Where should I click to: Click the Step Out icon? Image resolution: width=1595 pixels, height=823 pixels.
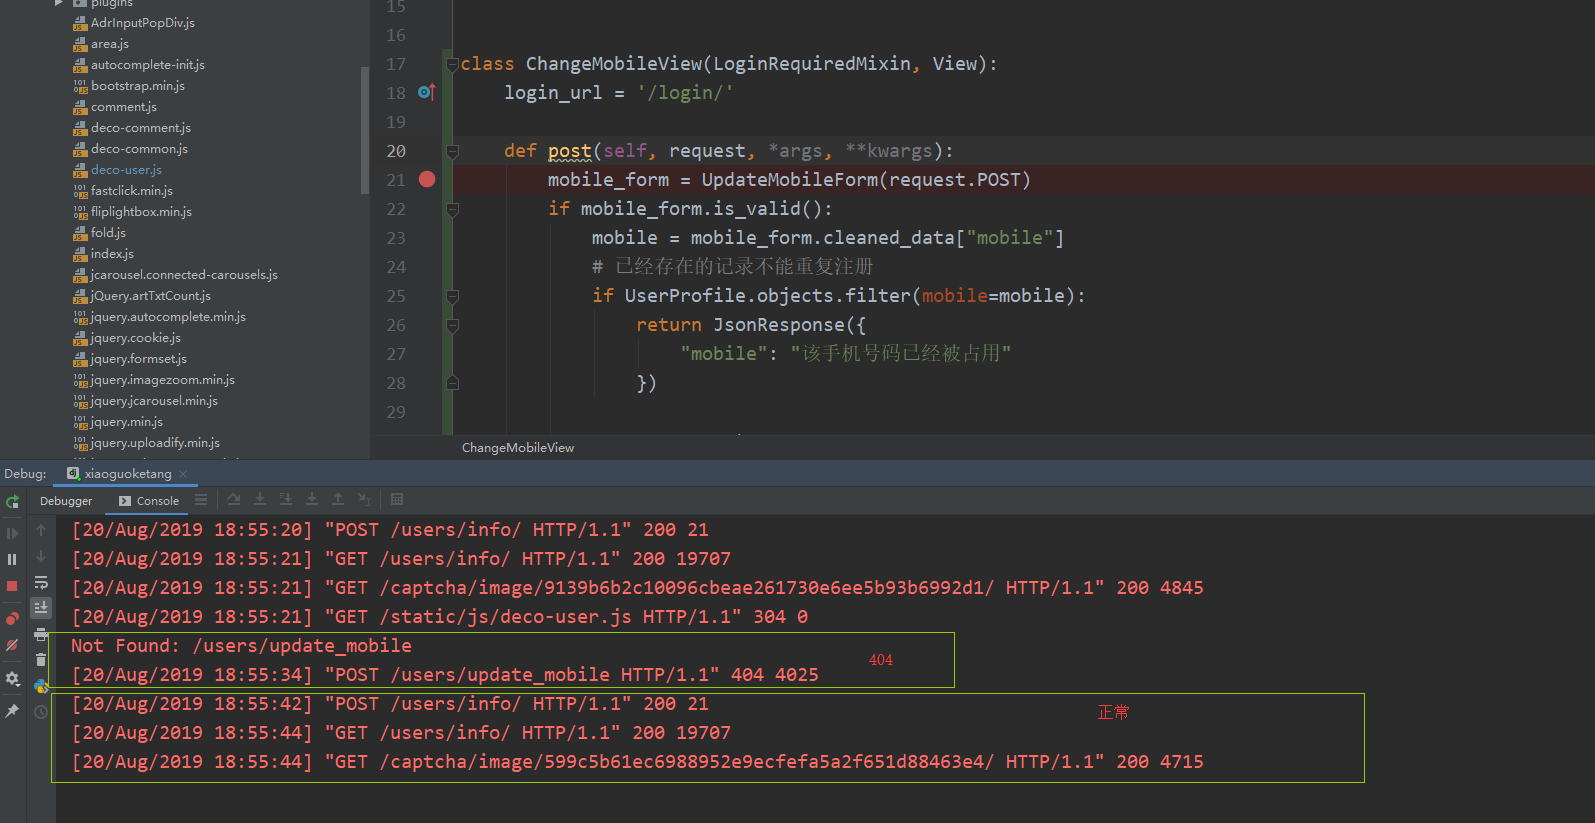(x=338, y=500)
